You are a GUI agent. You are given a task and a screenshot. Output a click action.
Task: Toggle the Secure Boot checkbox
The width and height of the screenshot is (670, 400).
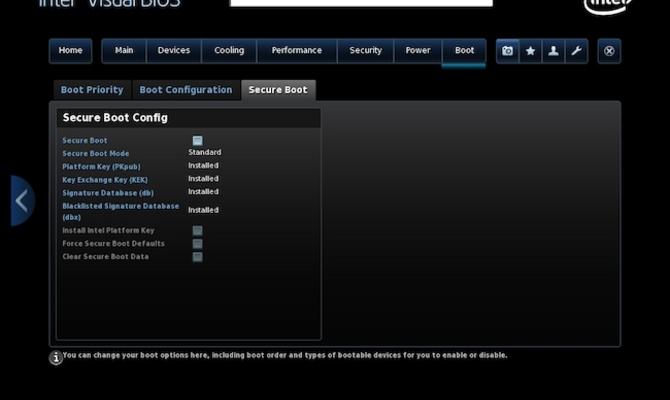click(x=197, y=141)
